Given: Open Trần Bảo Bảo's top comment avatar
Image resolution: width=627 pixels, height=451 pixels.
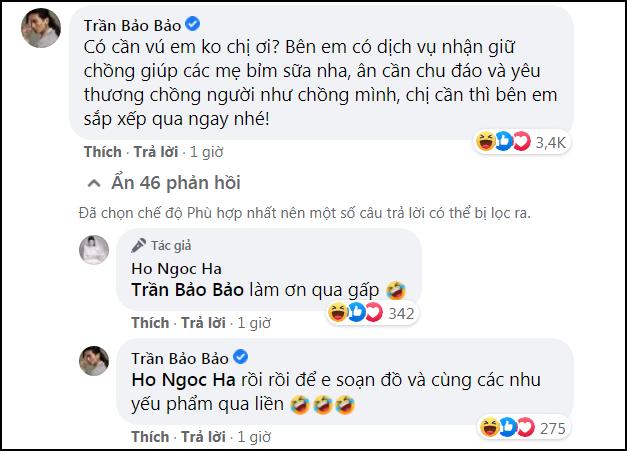Looking at the screenshot, I should click(35, 30).
